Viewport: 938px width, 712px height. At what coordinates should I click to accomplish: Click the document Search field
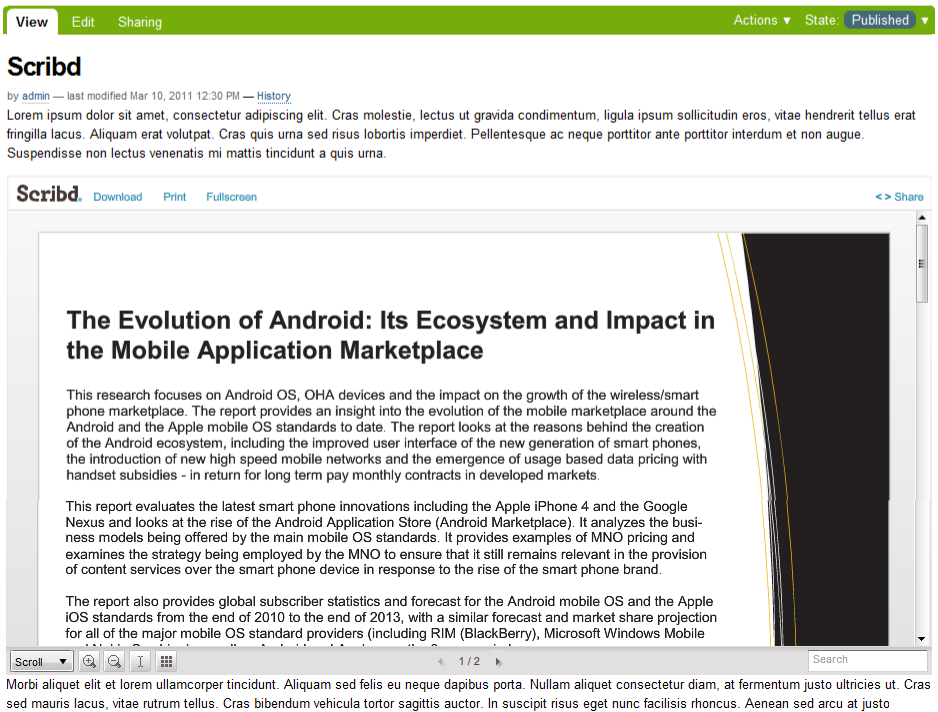867,660
